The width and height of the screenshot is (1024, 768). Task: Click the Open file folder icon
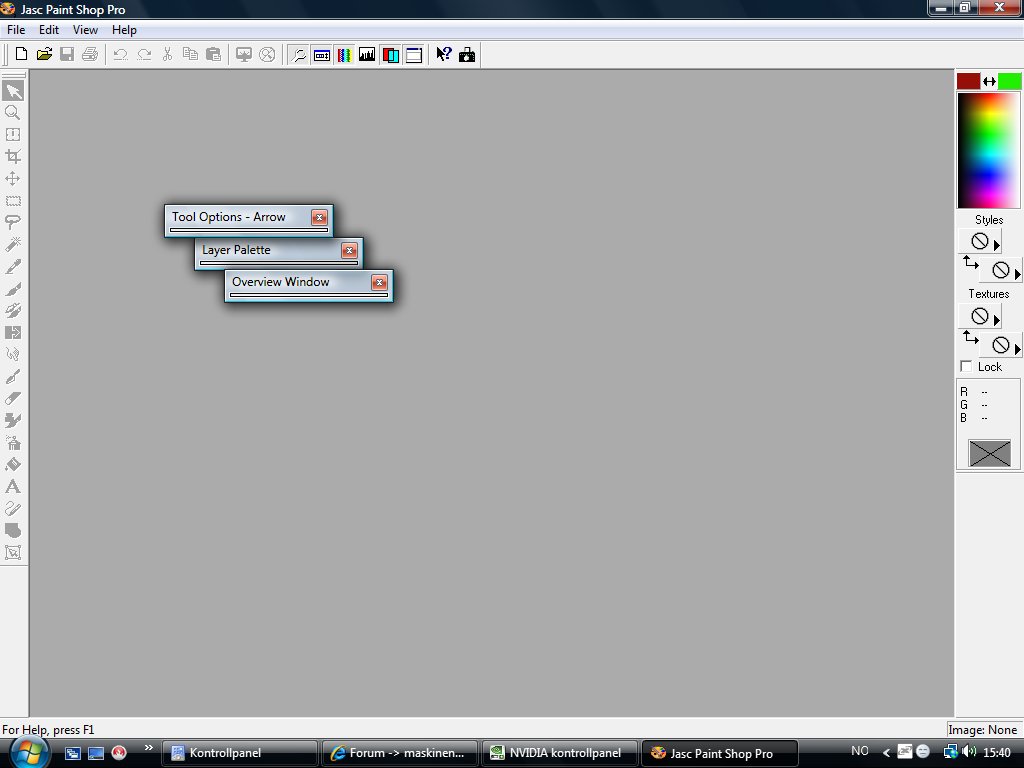click(44, 54)
